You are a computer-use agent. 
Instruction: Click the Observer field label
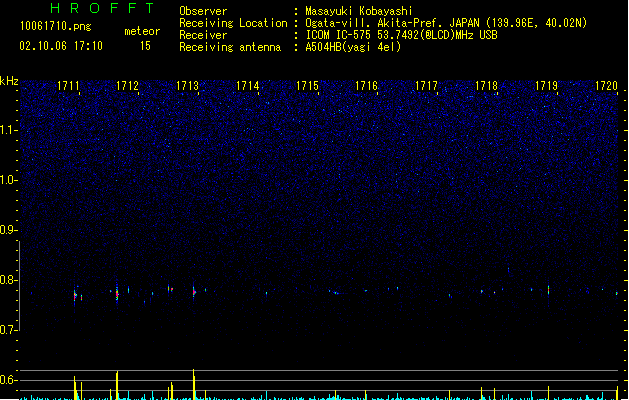[203, 11]
